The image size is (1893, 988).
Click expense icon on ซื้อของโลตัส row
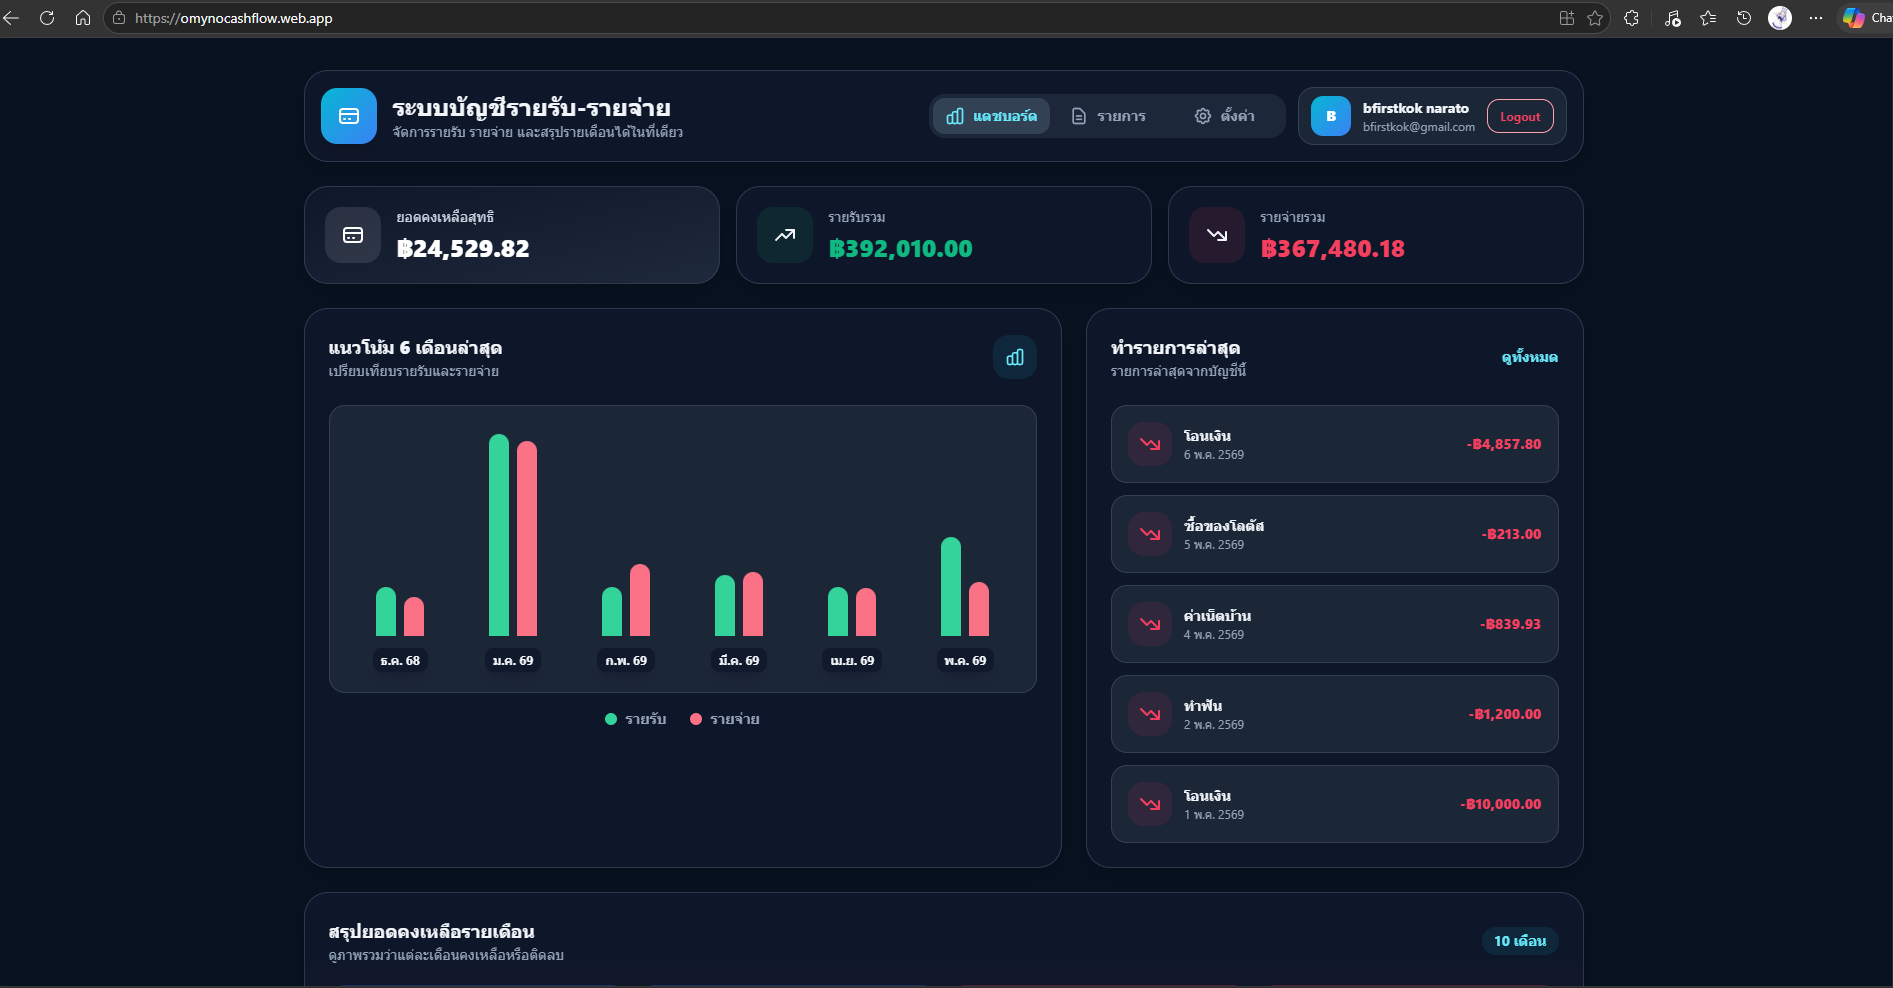pyautogui.click(x=1150, y=534)
